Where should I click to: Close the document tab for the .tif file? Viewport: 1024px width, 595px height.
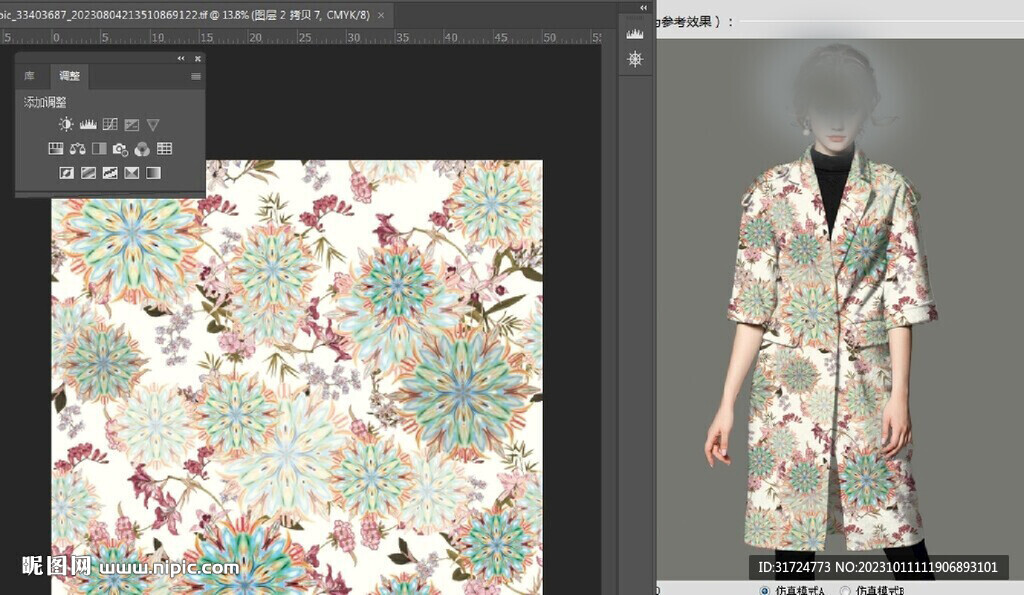[381, 15]
